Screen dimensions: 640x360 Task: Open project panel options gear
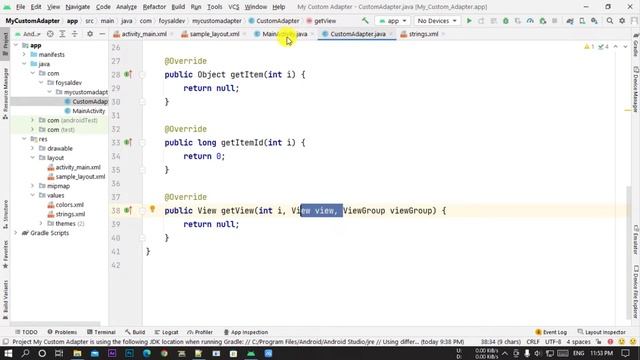(90, 34)
